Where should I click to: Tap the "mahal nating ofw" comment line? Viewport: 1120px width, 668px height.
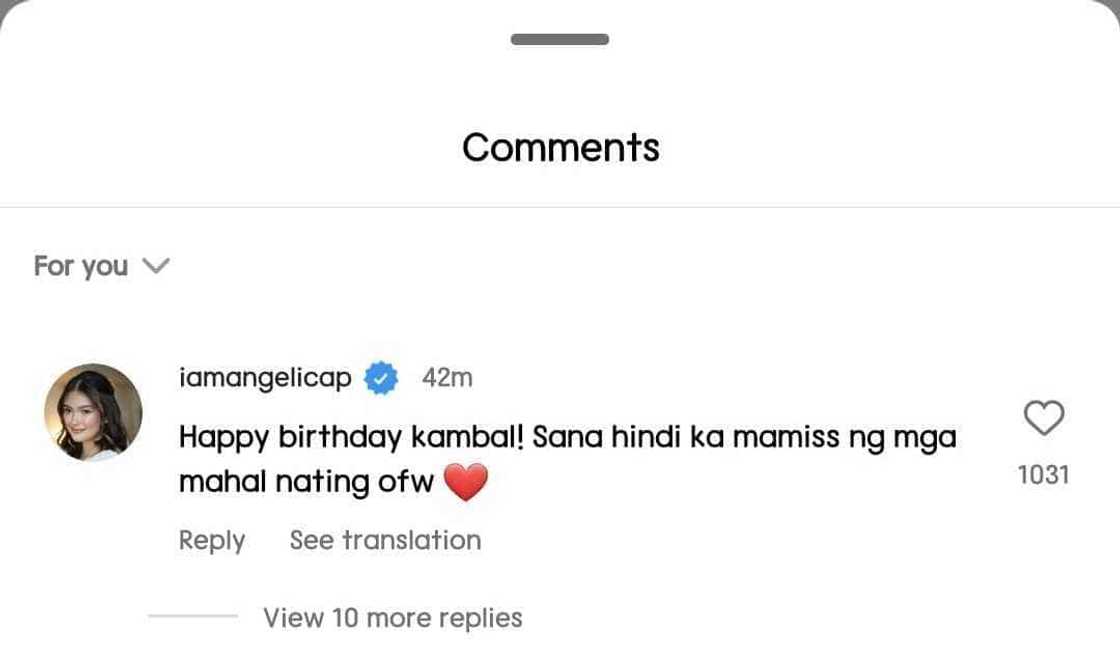click(306, 482)
